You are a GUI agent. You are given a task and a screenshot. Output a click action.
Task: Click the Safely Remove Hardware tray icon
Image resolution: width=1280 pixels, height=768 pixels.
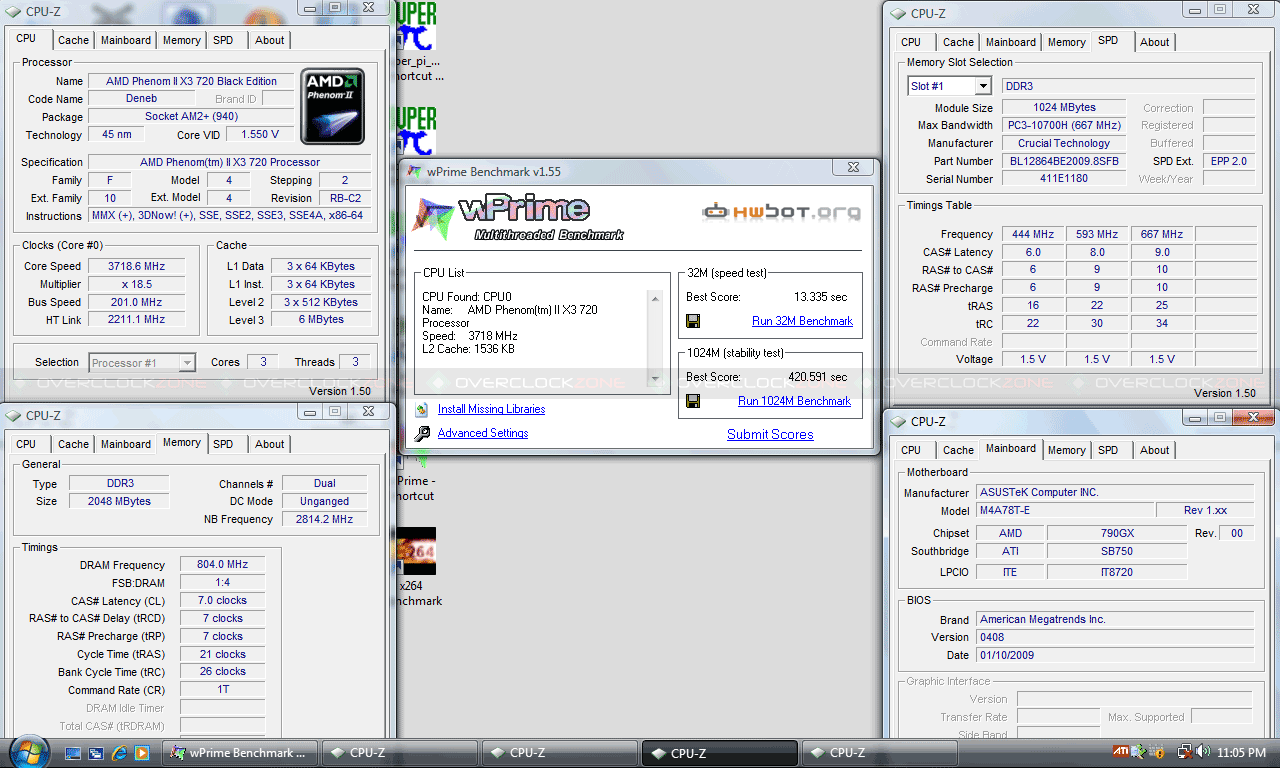pos(1141,752)
